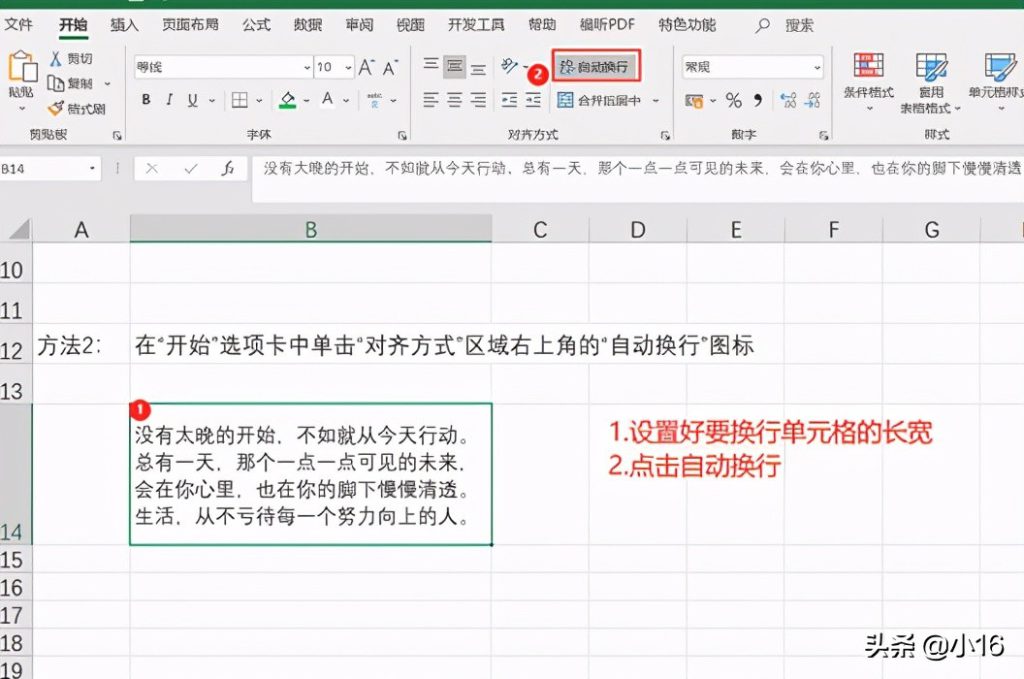
Task: Switch to the 开发工具 tab
Action: click(x=476, y=25)
